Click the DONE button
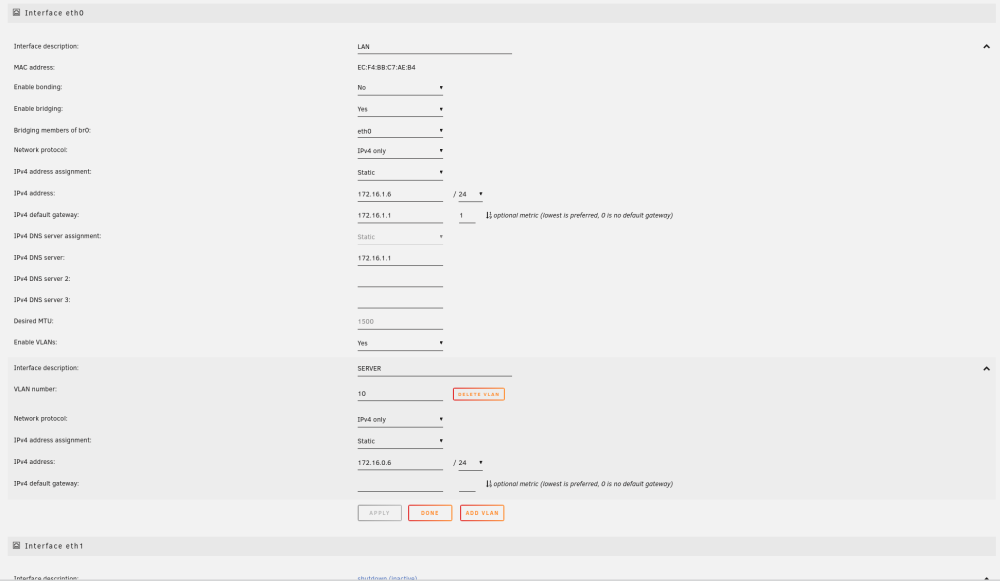 click(x=430, y=513)
